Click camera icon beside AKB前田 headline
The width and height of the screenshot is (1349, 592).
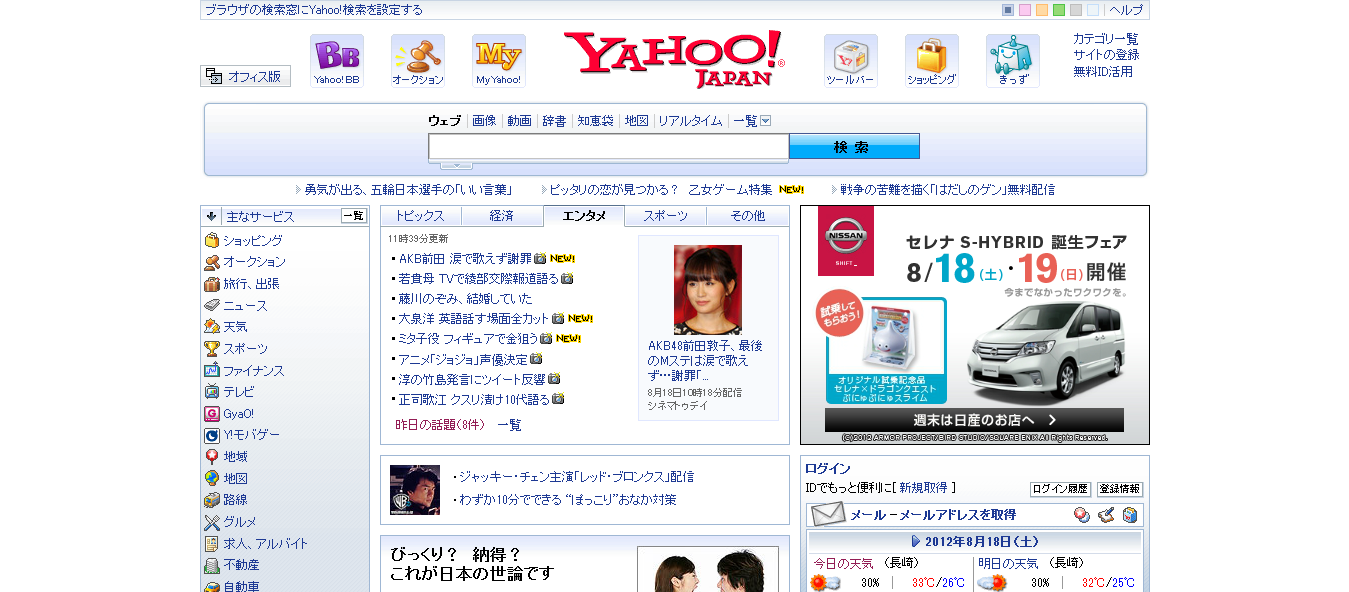tap(540, 258)
